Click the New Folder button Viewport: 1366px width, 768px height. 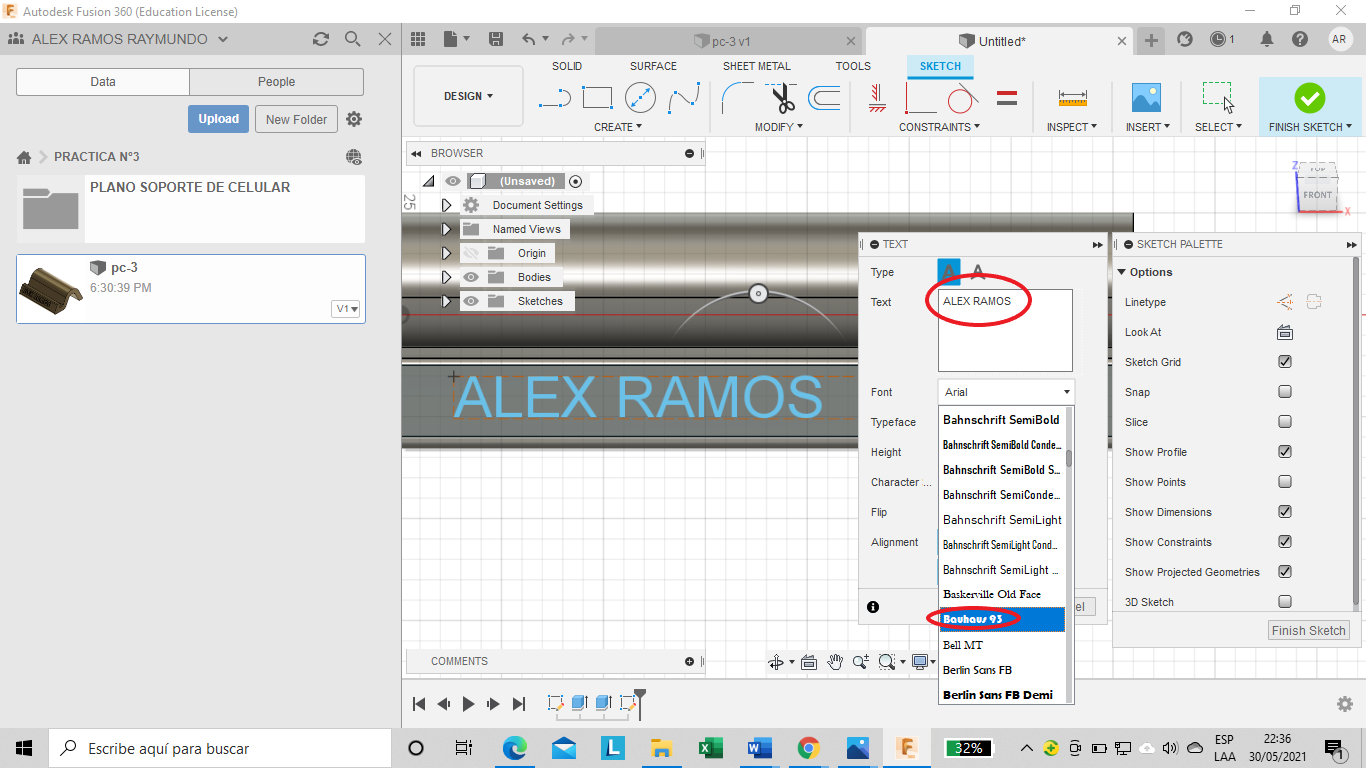point(297,119)
